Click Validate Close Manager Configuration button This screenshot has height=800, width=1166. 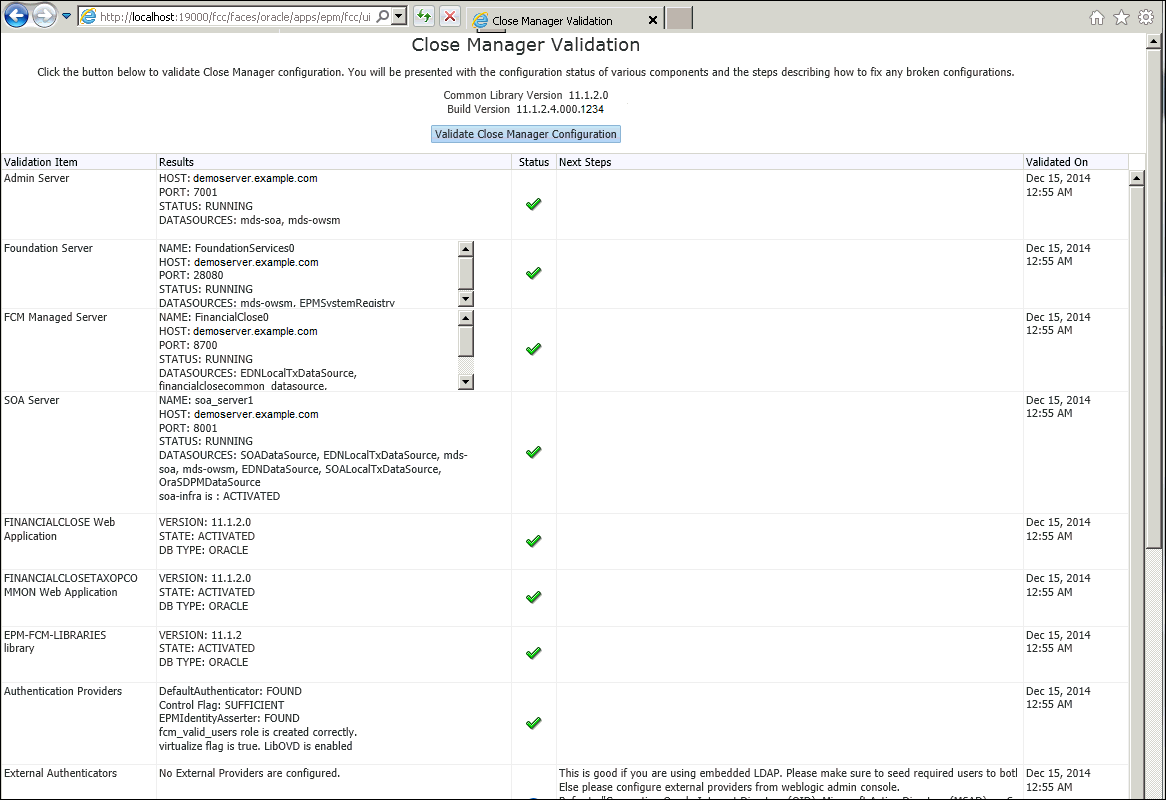click(x=526, y=134)
